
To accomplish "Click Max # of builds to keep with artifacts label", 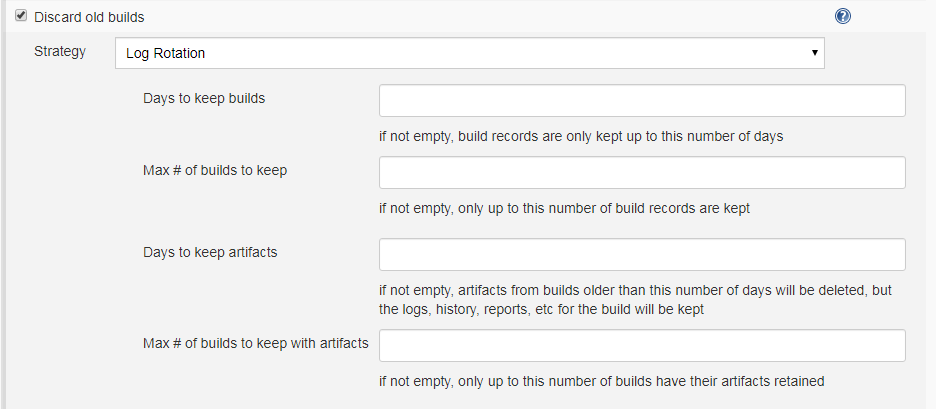I will pos(256,344).
